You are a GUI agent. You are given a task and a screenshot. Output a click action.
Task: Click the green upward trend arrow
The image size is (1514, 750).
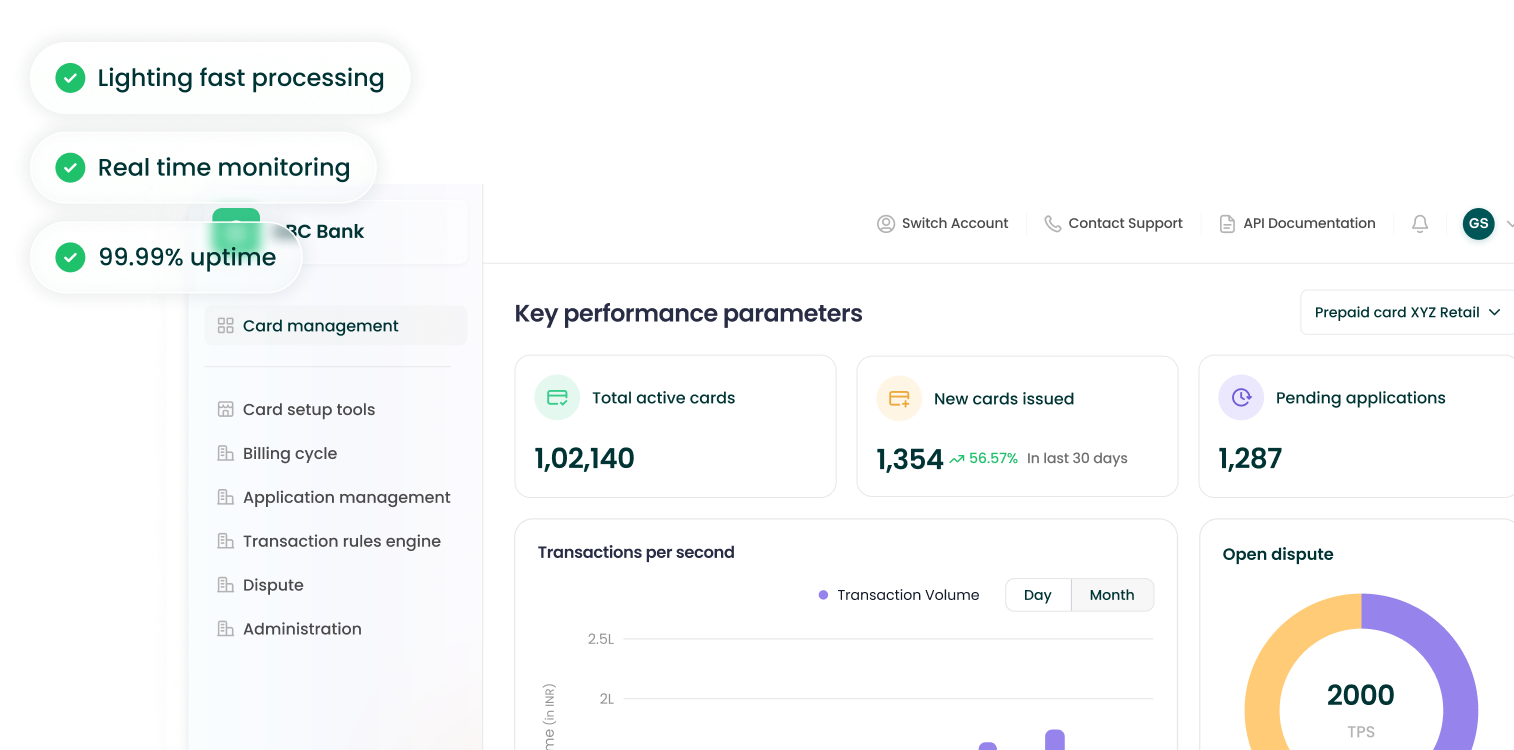(957, 459)
